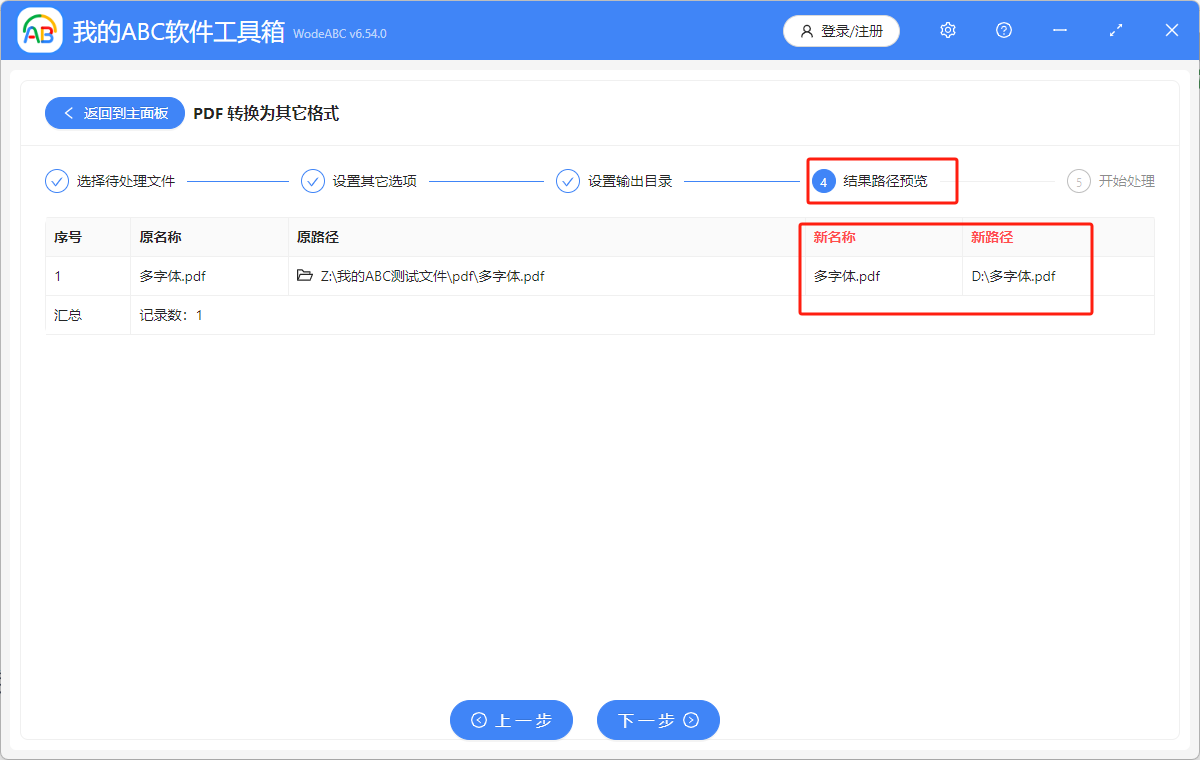1200x760 pixels.
Task: Open settings via the gear icon
Action: tap(947, 30)
